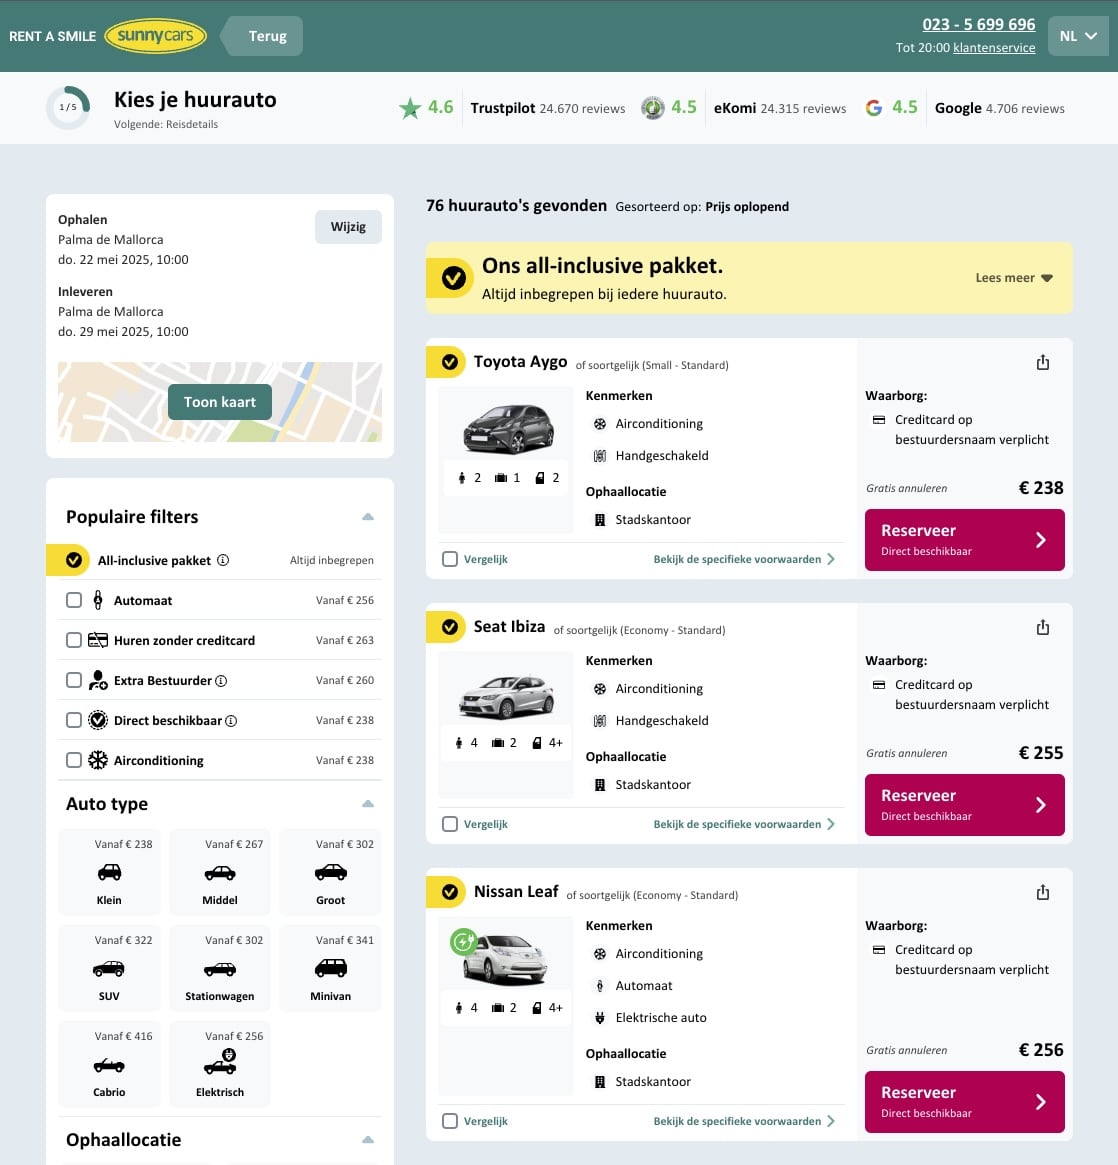Open info icon for All-inclusive pakket
Image resolution: width=1118 pixels, height=1165 pixels.
point(223,560)
